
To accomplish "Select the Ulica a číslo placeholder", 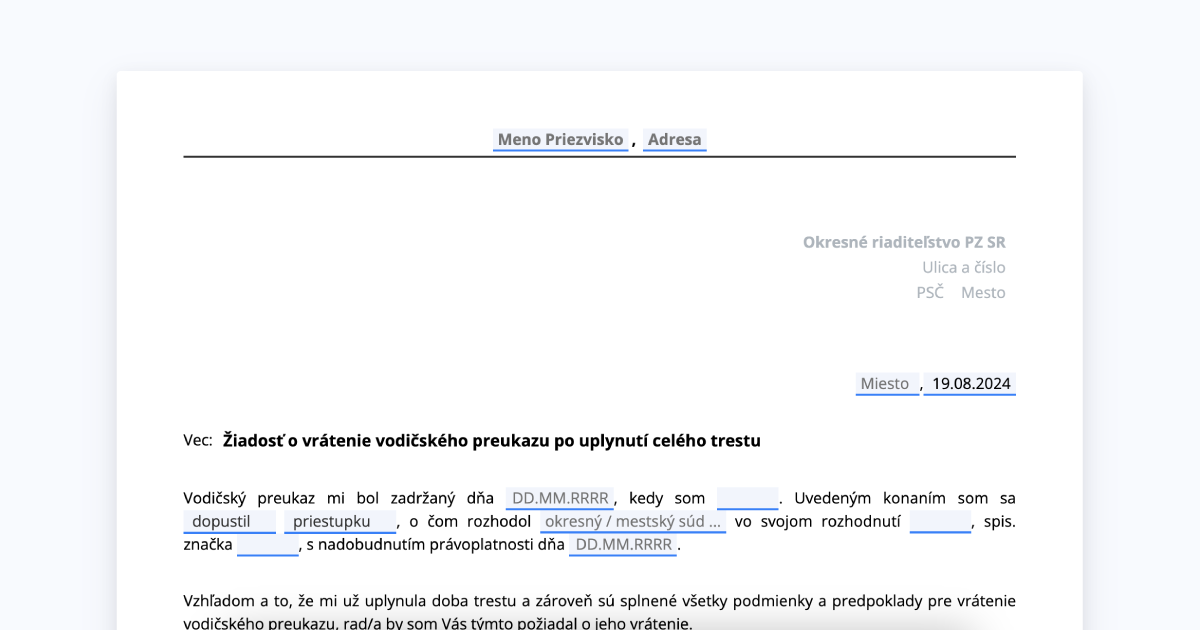I will click(963, 267).
